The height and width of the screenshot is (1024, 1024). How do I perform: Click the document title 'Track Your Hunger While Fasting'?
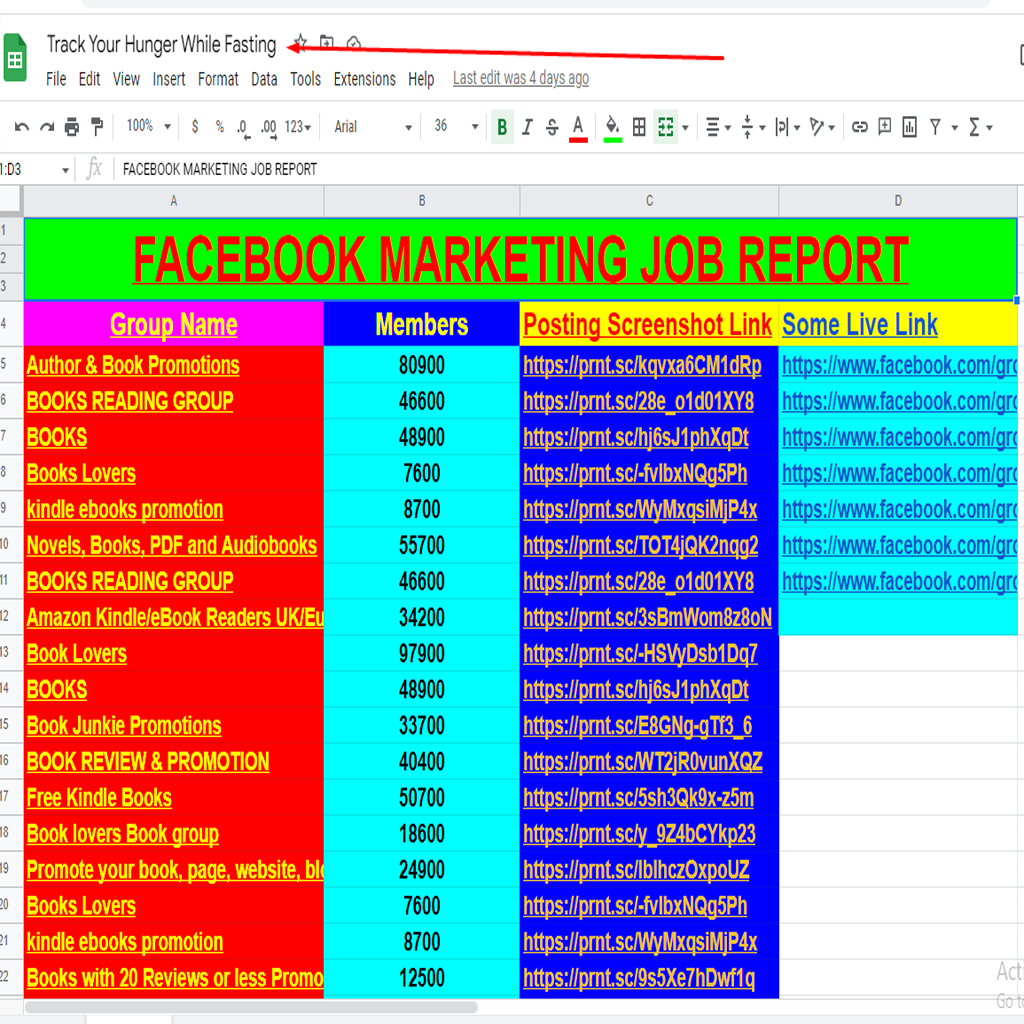pyautogui.click(x=161, y=44)
